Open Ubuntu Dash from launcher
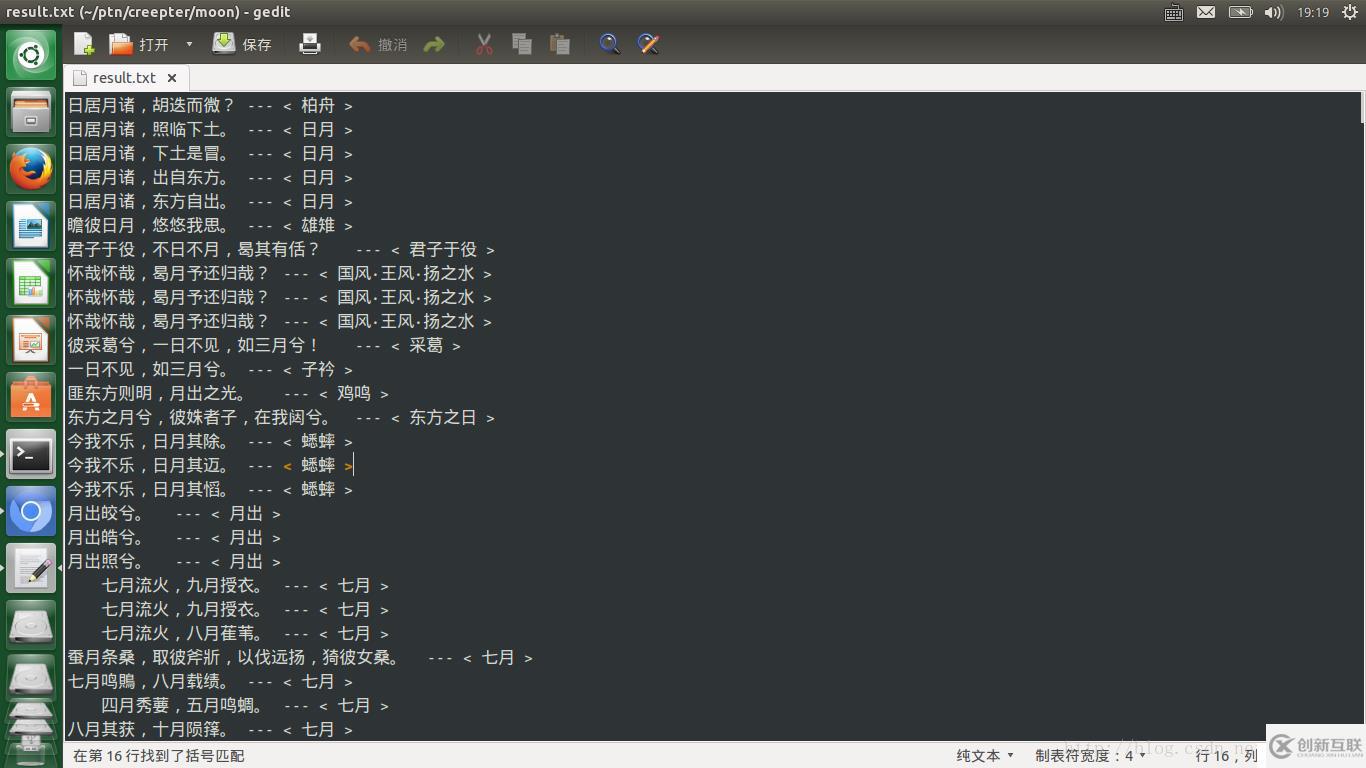This screenshot has width=1366, height=768. tap(31, 54)
